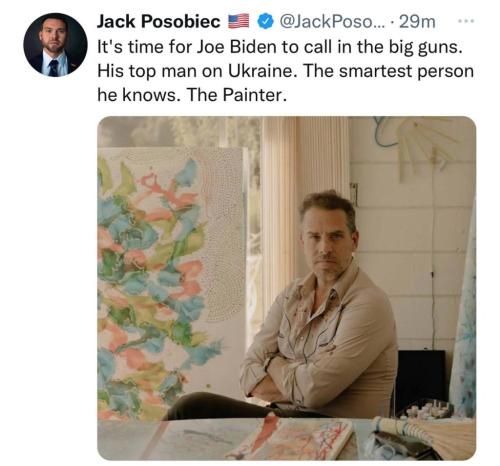Click the blue verified checkmark badge
Image resolution: width=500 pixels, height=466 pixels.
[x=265, y=22]
